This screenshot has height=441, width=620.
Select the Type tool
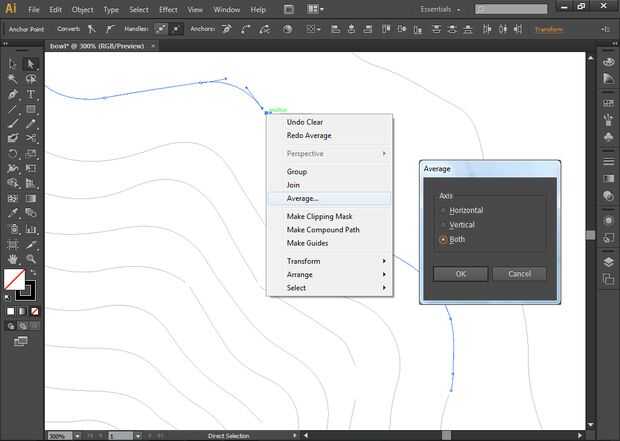(x=31, y=93)
